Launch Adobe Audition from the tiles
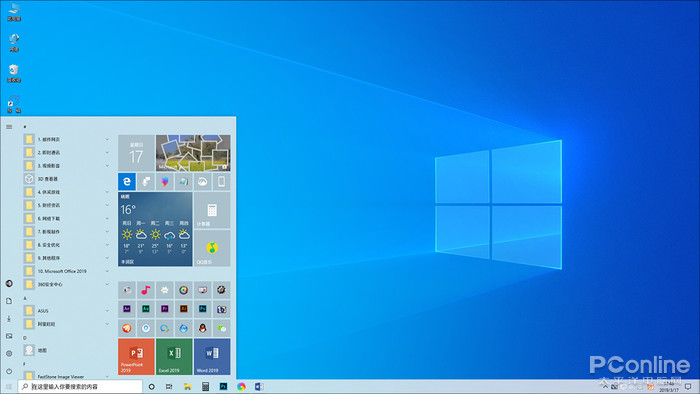Screen dimensions: 700x394 click(x=146, y=309)
